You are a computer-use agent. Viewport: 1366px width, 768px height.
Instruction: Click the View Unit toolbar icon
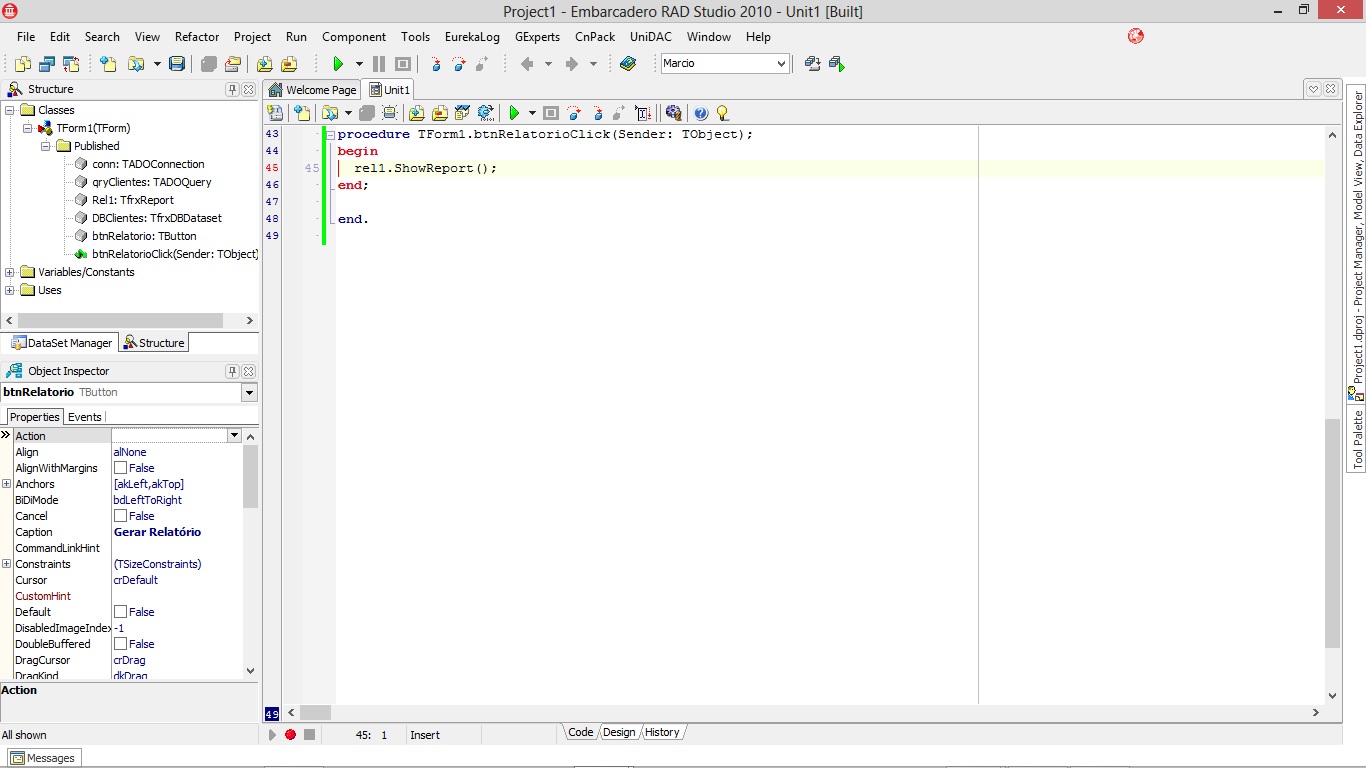23,64
